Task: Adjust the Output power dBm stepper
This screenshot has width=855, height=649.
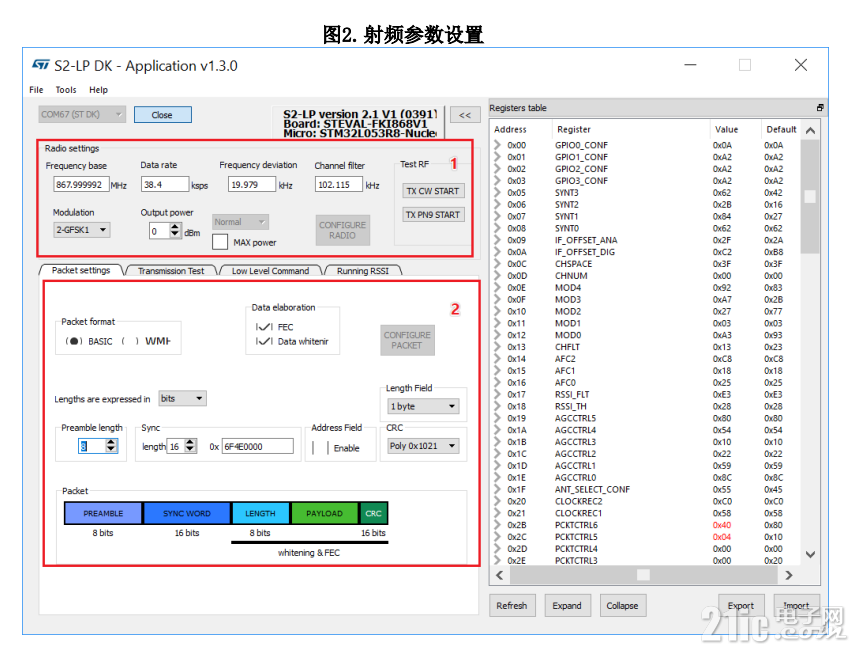Action: 174,231
